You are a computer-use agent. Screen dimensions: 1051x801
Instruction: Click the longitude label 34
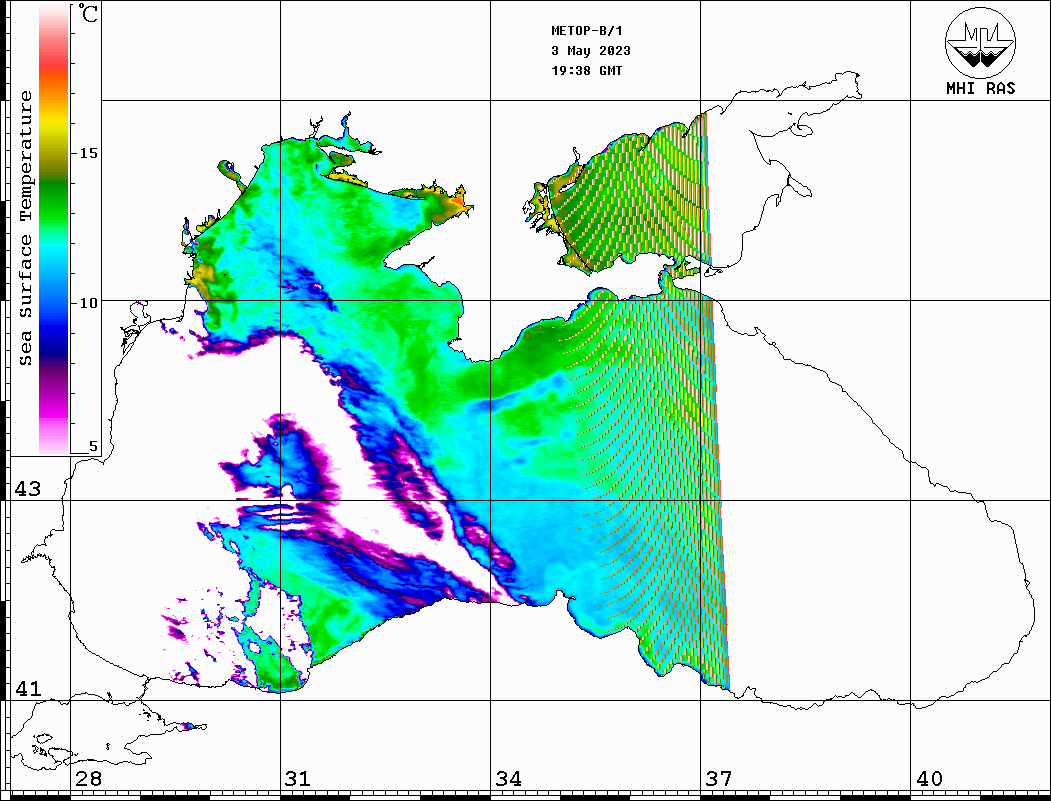pyautogui.click(x=508, y=778)
